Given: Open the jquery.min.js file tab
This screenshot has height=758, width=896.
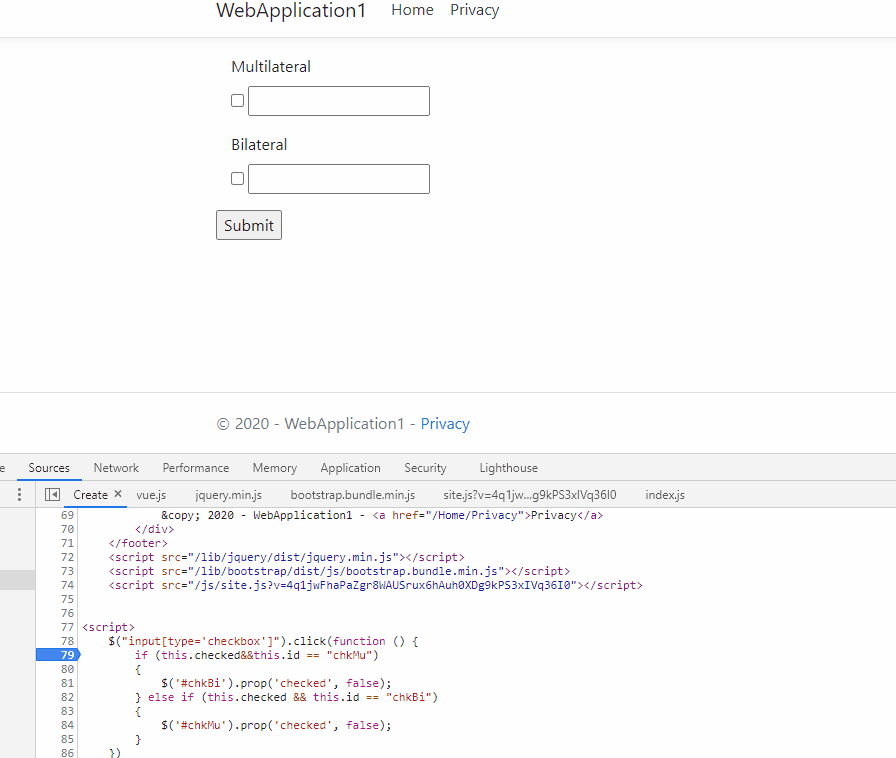Looking at the screenshot, I should [229, 495].
